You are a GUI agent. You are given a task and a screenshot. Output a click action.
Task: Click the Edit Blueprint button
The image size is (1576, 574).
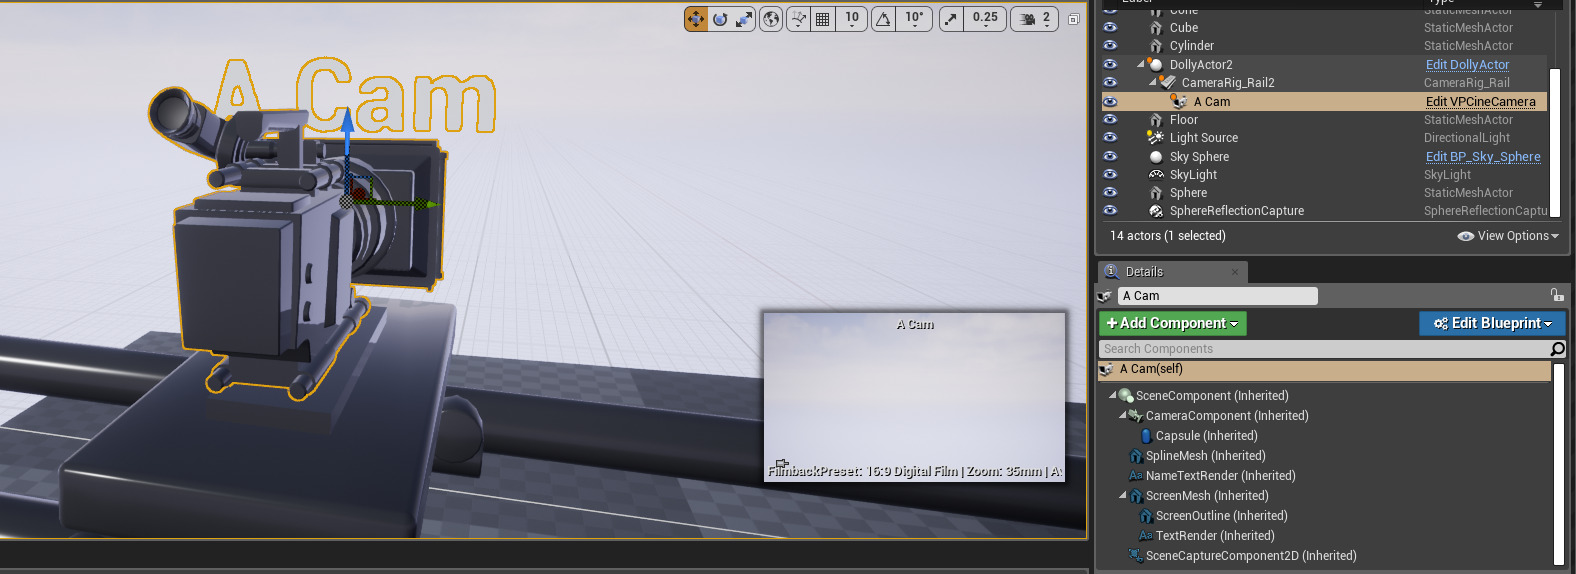[x=1492, y=323]
